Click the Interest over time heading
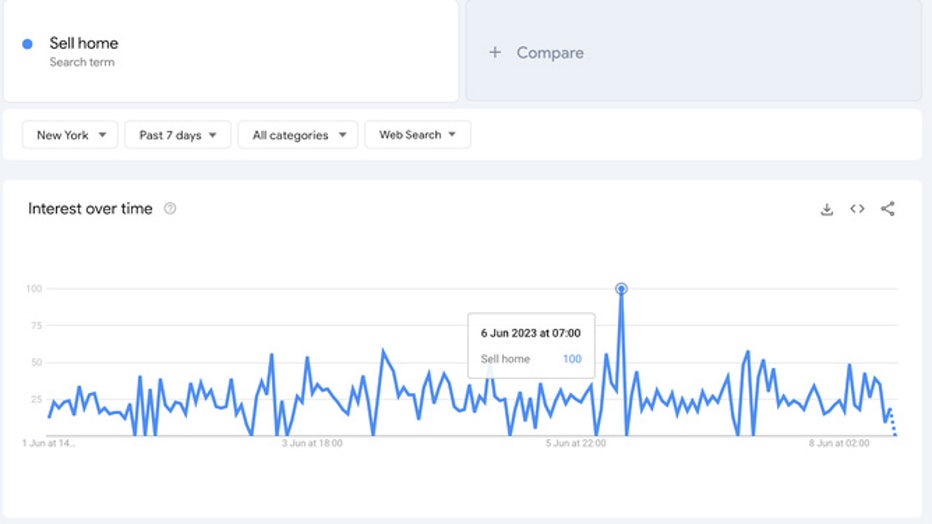The height and width of the screenshot is (524, 932). pyautogui.click(x=90, y=209)
